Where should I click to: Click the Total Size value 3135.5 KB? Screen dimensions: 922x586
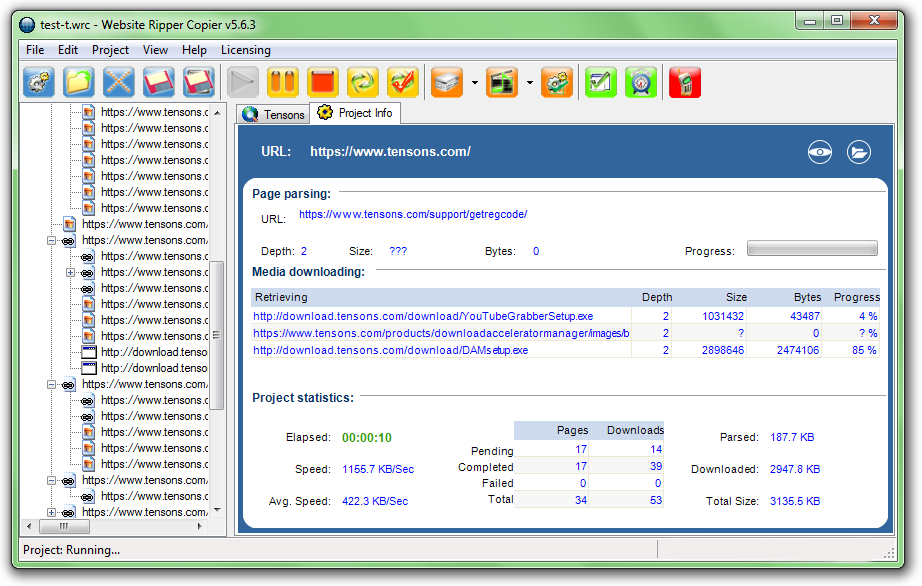(795, 501)
